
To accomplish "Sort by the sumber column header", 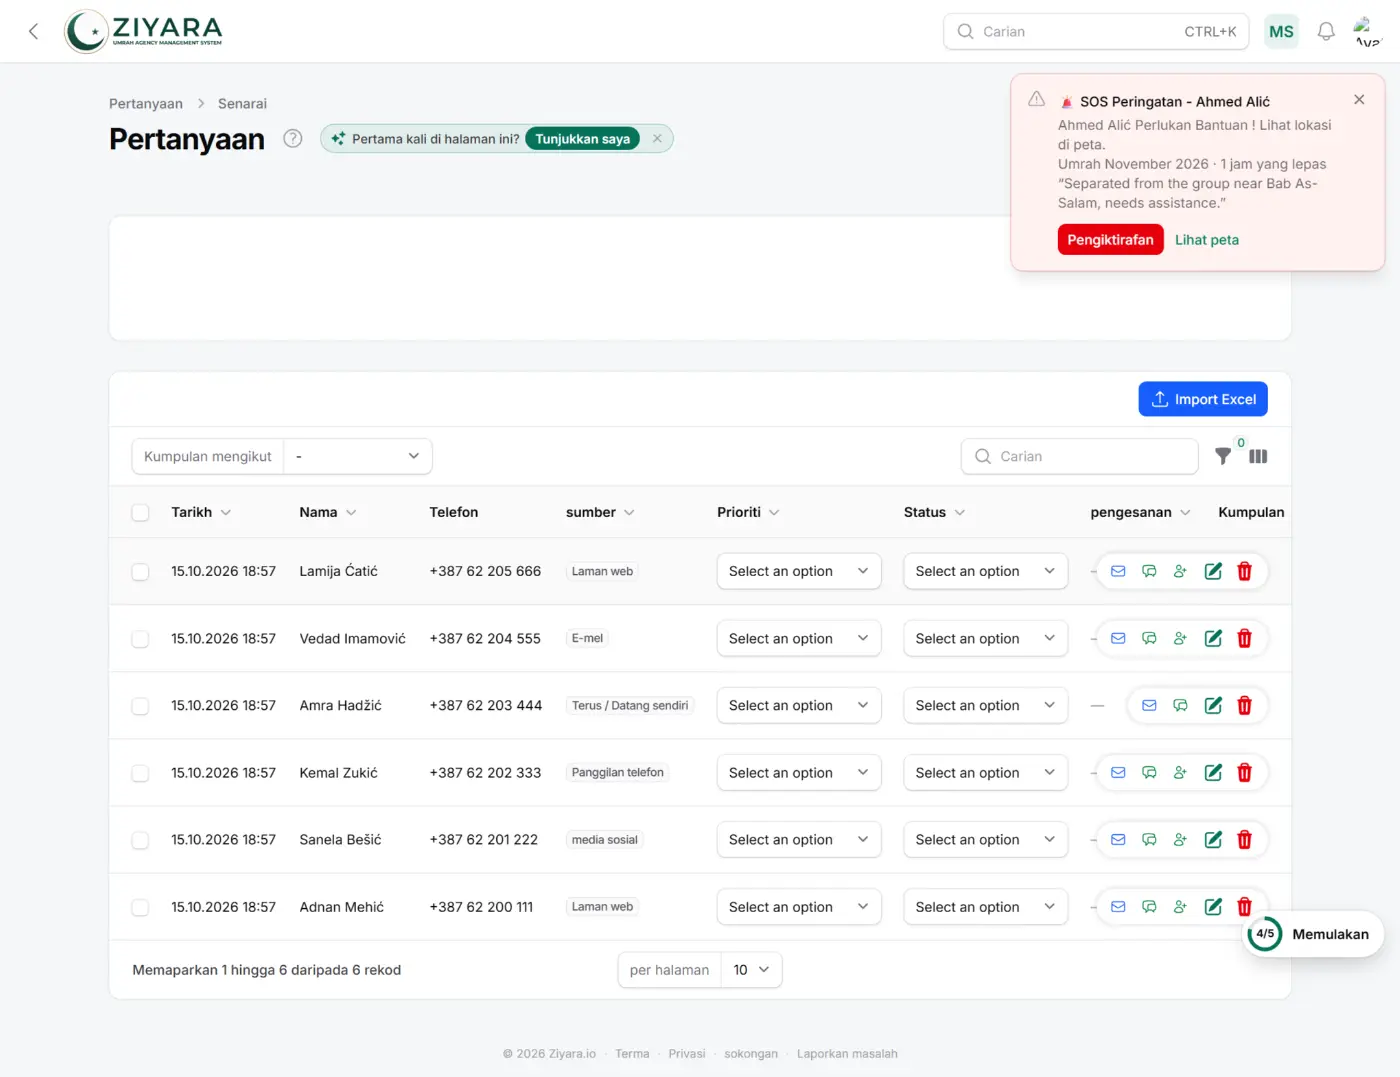I will (599, 512).
